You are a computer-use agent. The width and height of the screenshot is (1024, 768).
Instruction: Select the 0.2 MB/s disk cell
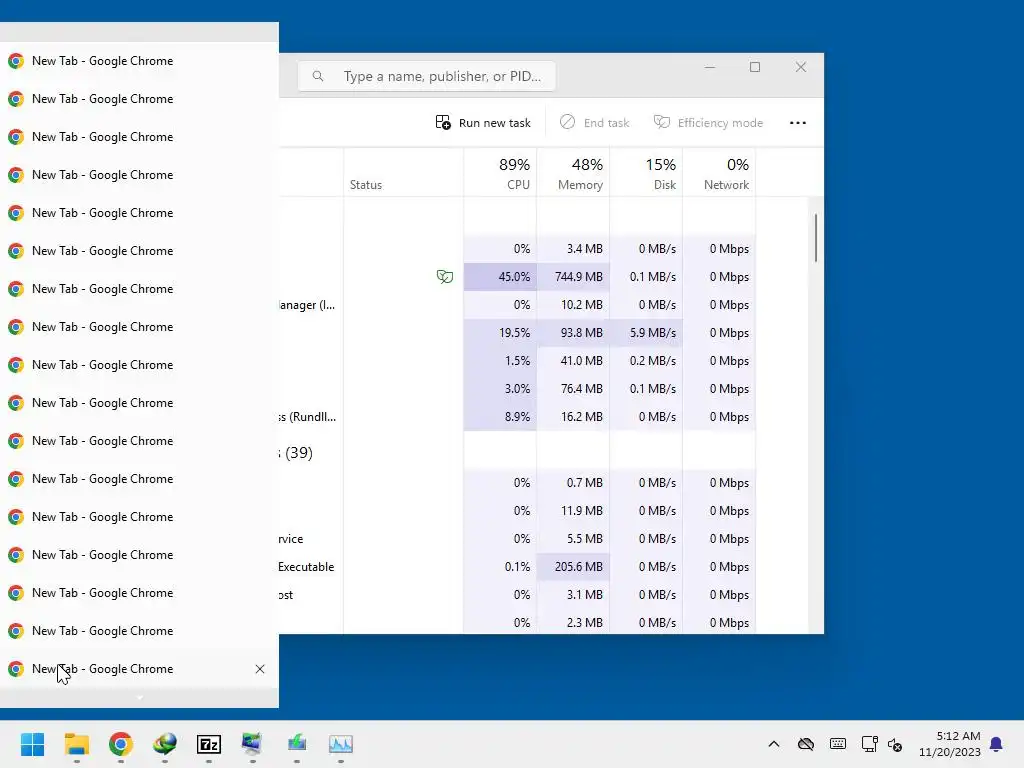pyautogui.click(x=646, y=361)
